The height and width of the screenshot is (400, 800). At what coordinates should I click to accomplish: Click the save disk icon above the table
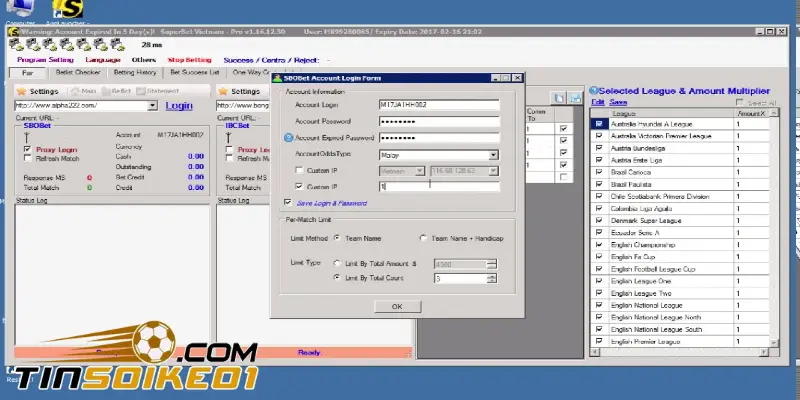pyautogui.click(x=576, y=97)
